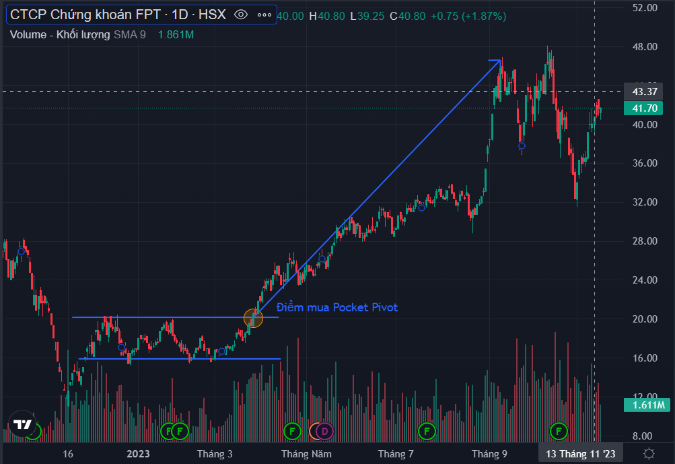The width and height of the screenshot is (675, 464).
Task: Click the CTCP Chứng khoán FPT symbol title
Action: point(118,15)
